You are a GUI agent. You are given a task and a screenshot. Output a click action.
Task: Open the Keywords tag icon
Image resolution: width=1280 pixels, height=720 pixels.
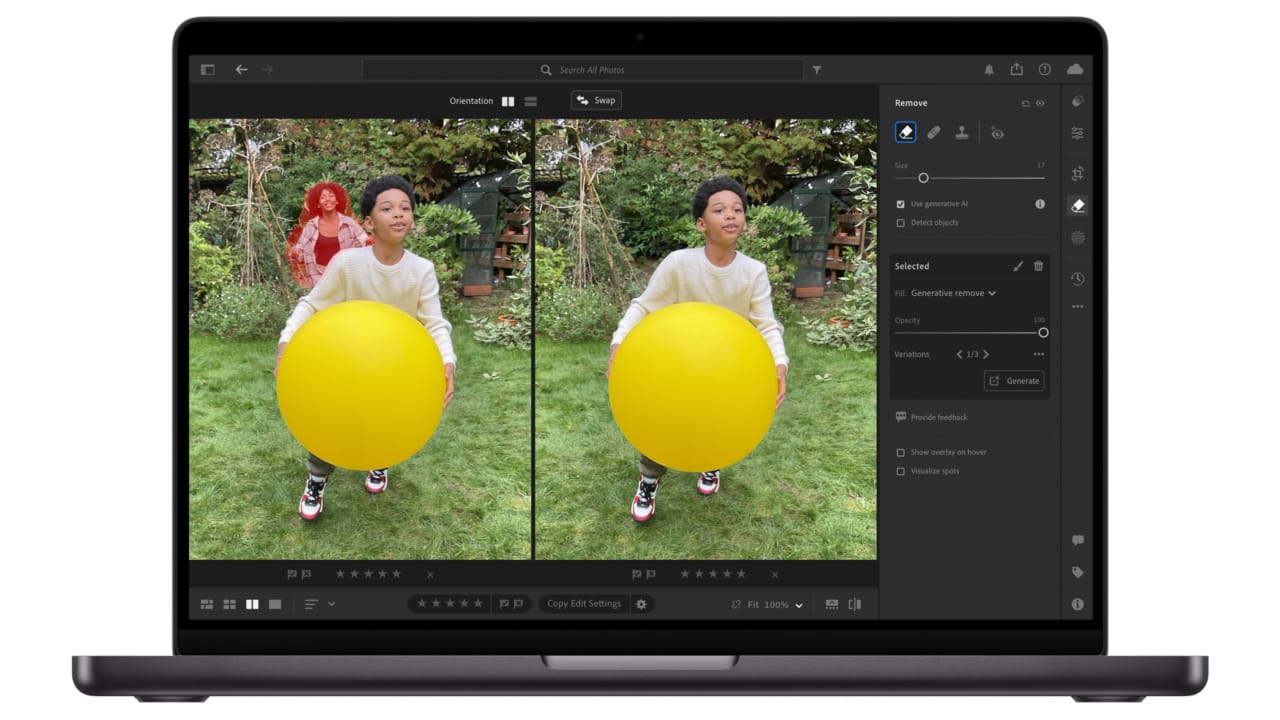click(x=1077, y=572)
